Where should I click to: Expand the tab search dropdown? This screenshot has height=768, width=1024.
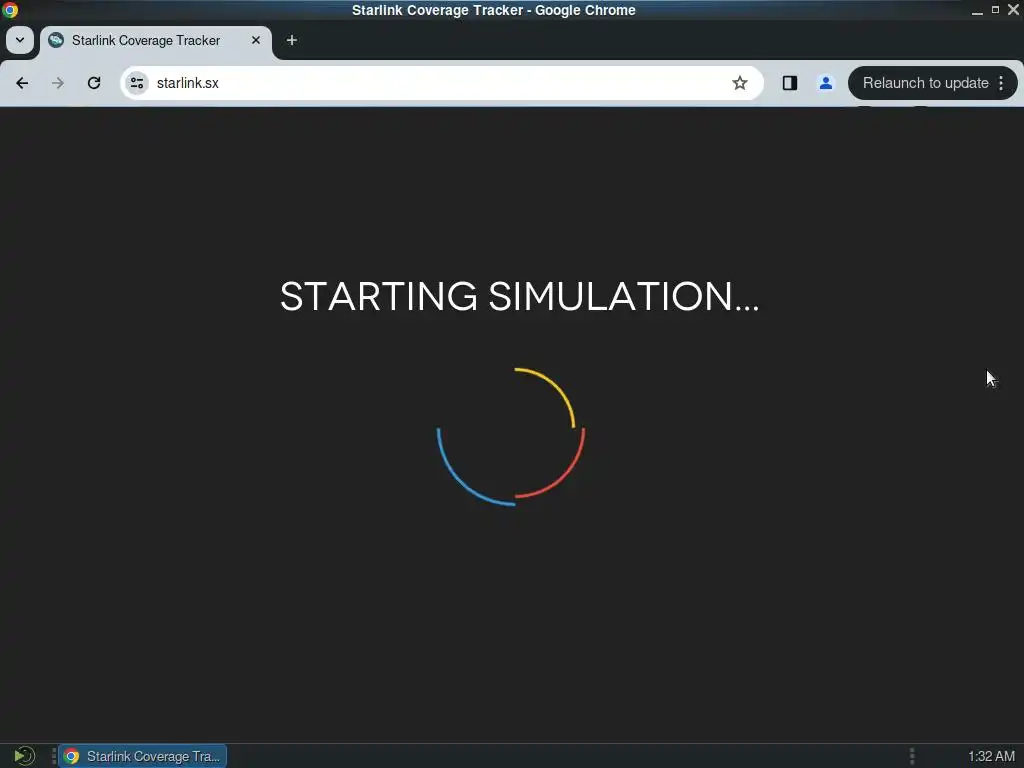[20, 40]
